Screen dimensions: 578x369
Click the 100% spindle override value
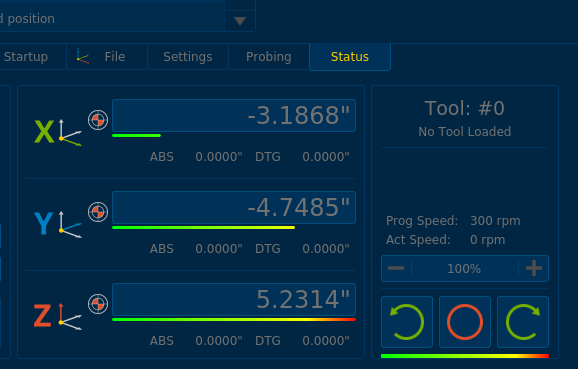click(464, 269)
